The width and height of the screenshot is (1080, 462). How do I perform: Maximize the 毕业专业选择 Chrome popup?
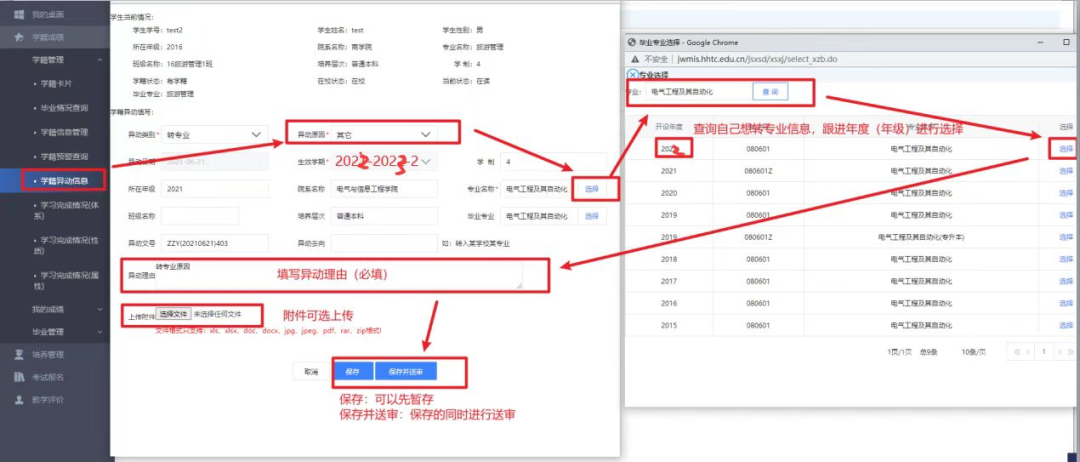[x=1066, y=42]
